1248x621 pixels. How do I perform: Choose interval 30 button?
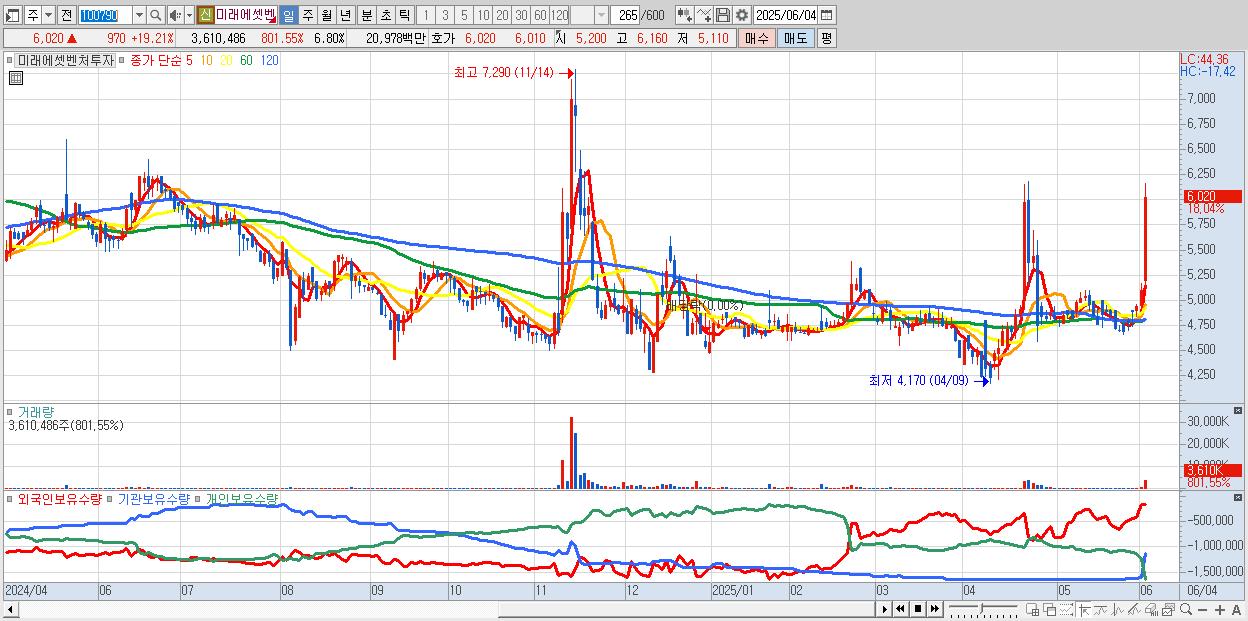[521, 15]
